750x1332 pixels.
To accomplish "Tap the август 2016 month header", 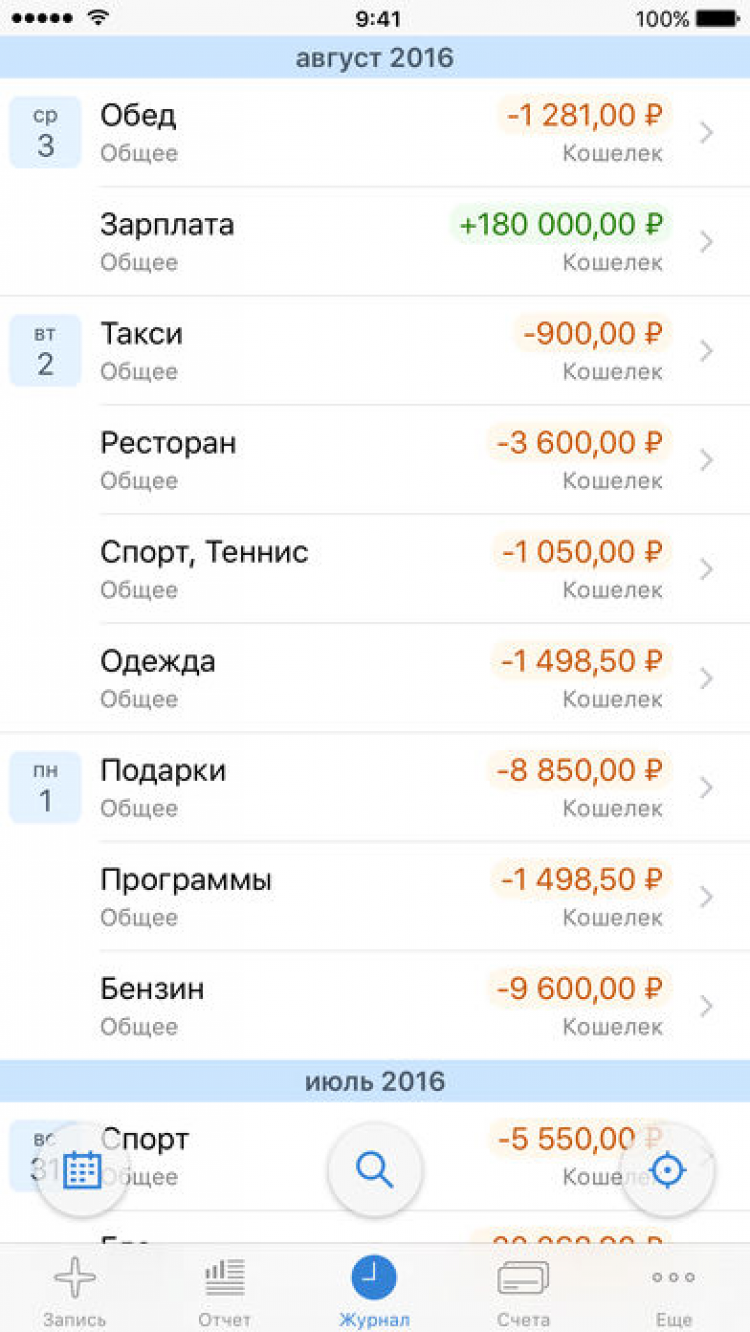I will tap(375, 58).
